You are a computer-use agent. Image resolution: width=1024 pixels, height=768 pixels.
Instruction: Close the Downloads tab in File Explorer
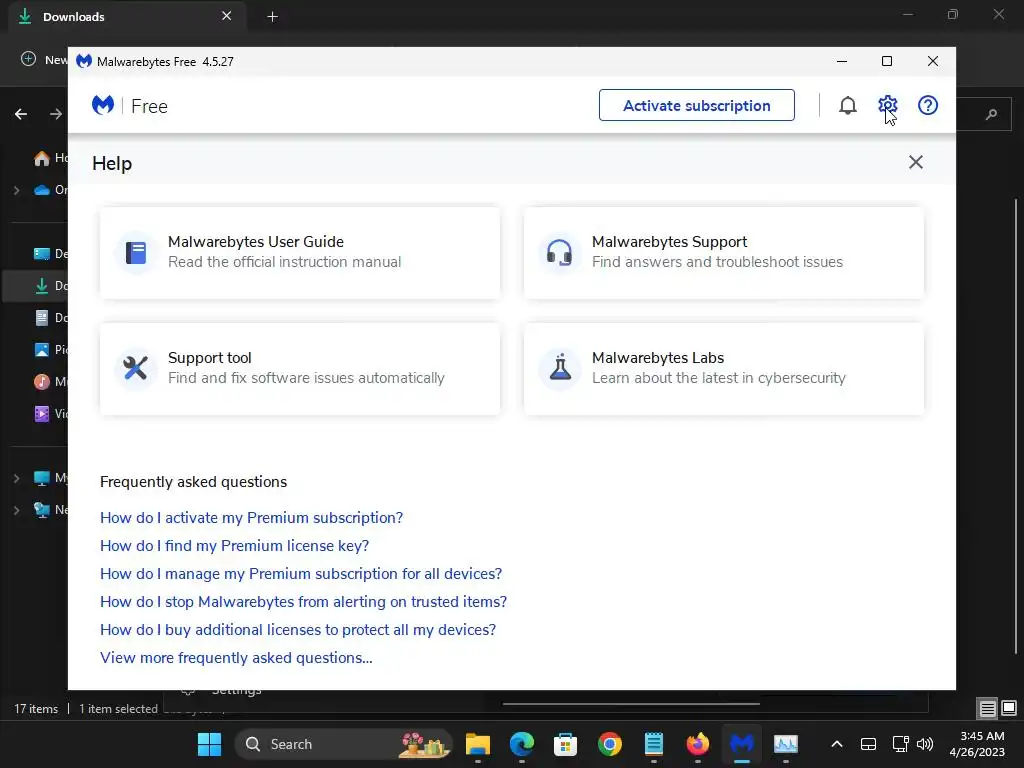click(x=227, y=16)
